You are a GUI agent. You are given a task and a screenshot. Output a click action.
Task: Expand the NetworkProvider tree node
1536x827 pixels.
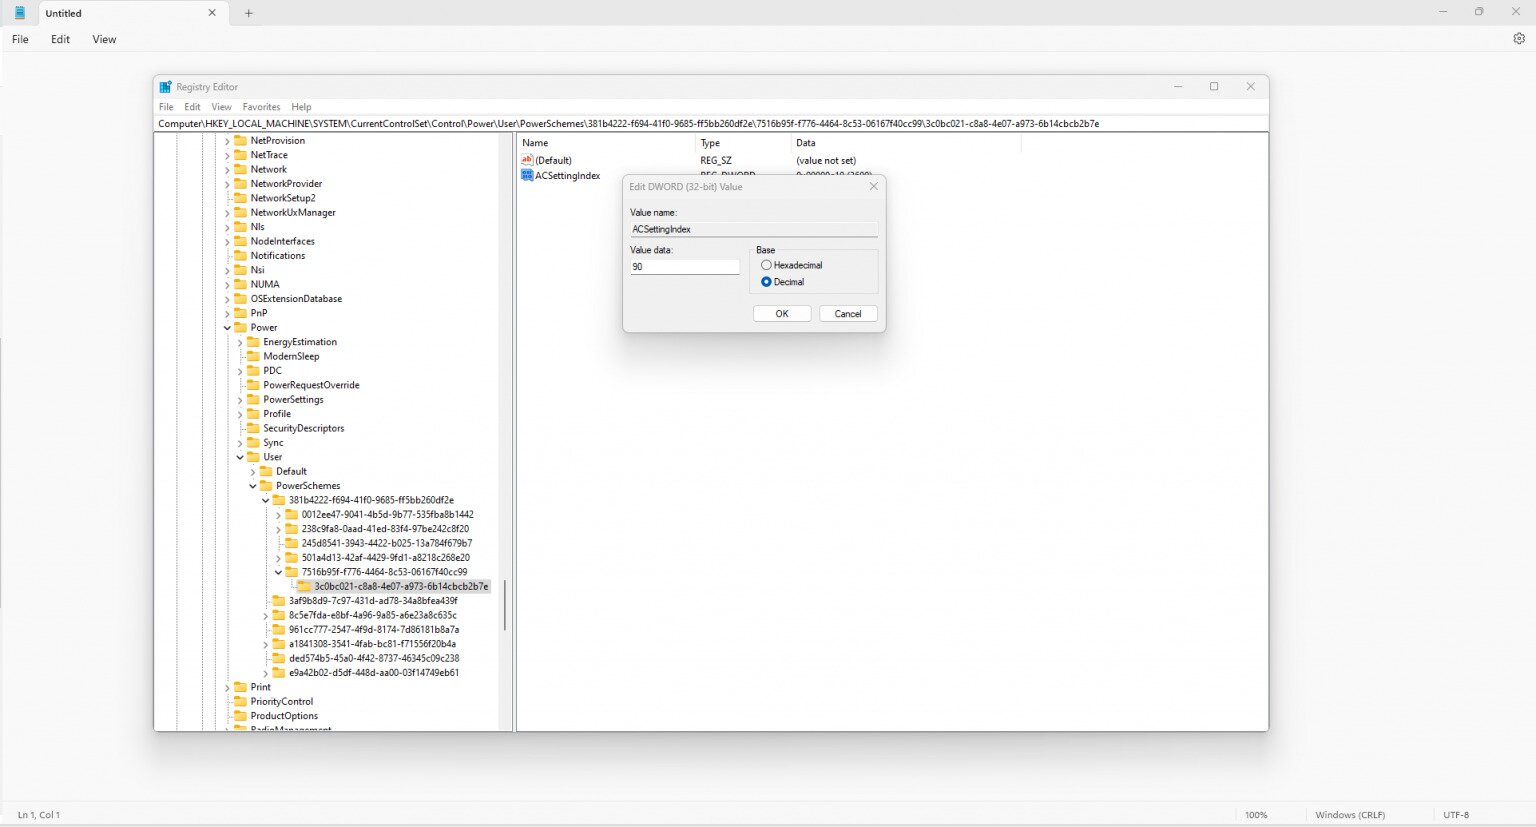(227, 184)
